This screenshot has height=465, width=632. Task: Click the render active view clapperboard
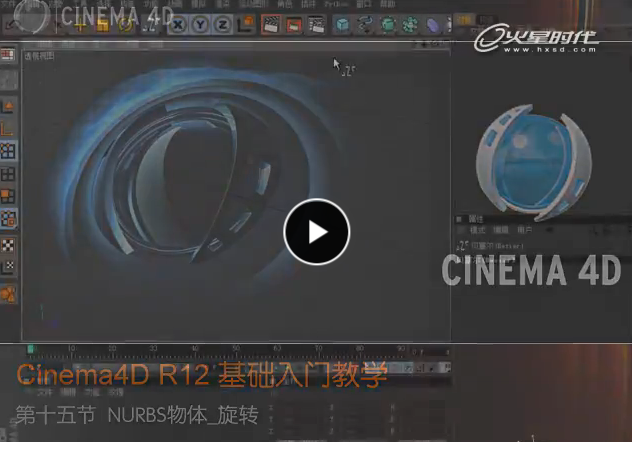271,24
